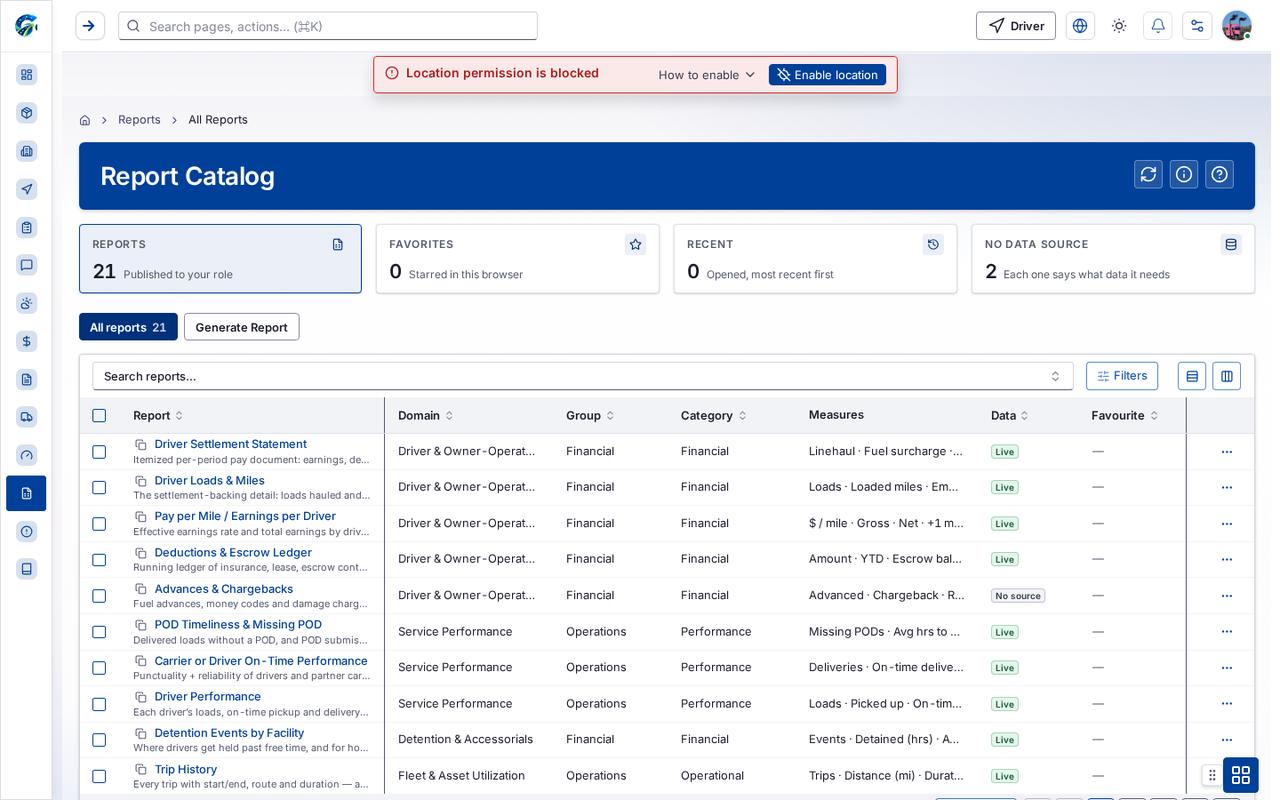Check the Trip History row checkbox
The image size is (1280, 800).
click(99, 776)
